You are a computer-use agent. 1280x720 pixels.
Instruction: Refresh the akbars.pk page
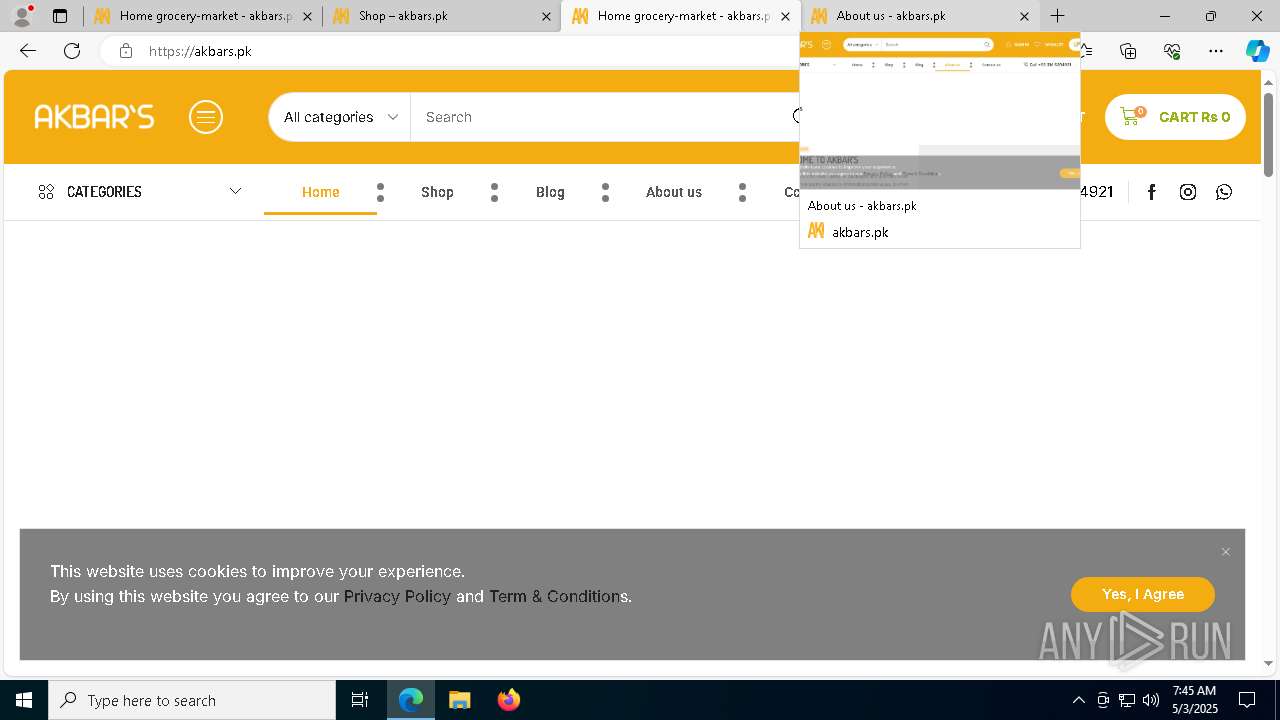(x=72, y=51)
